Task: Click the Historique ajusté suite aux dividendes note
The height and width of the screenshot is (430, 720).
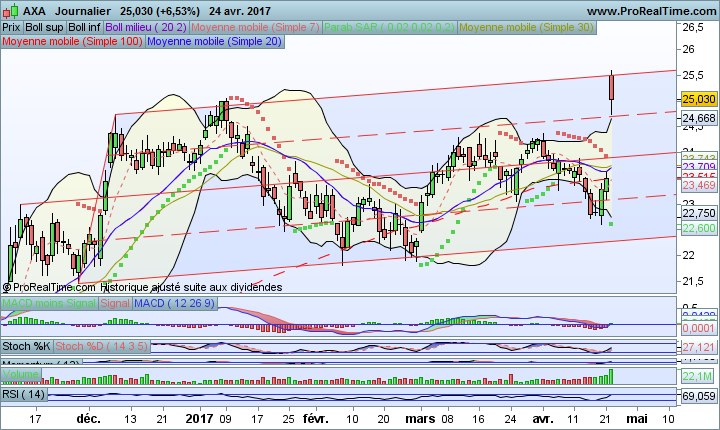Action: (x=191, y=287)
